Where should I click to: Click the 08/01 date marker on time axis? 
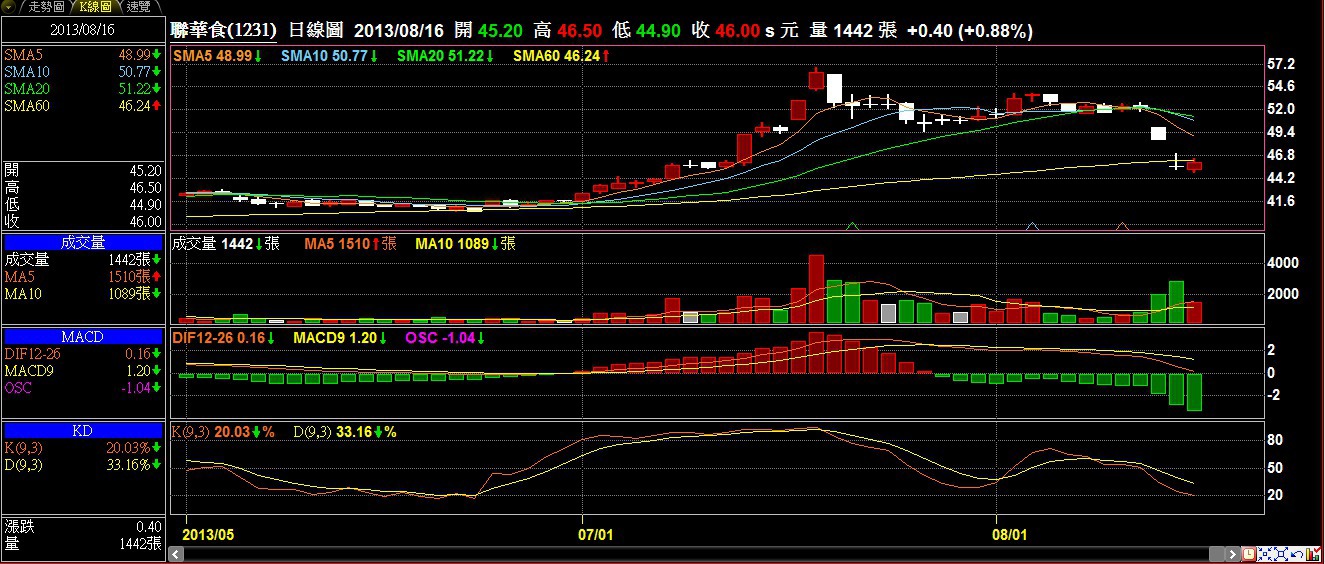click(1010, 535)
